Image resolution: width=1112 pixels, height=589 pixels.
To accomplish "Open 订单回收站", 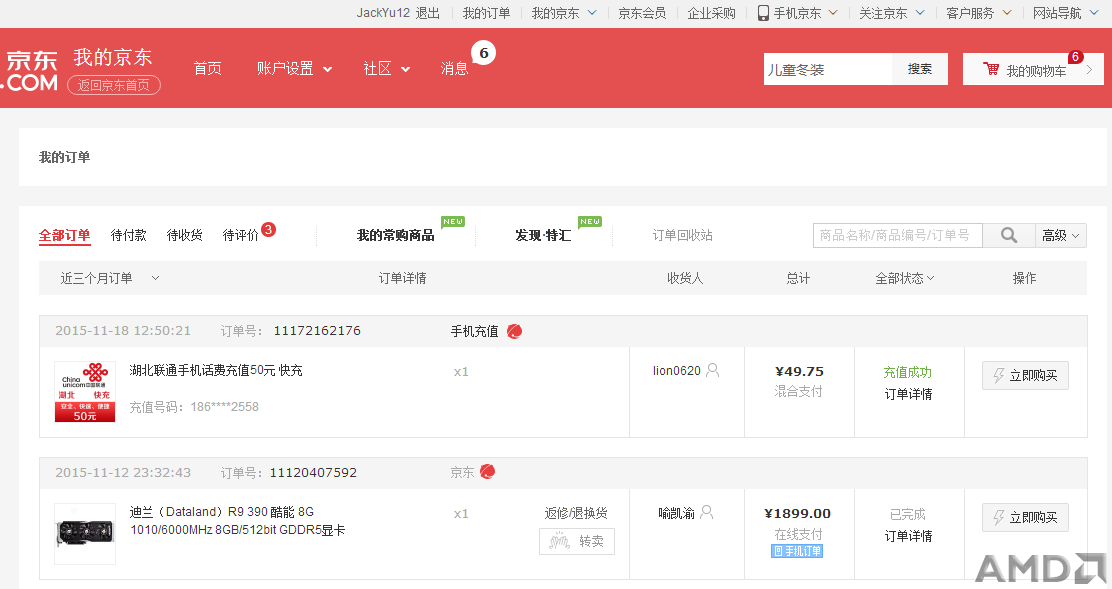I will [x=682, y=235].
